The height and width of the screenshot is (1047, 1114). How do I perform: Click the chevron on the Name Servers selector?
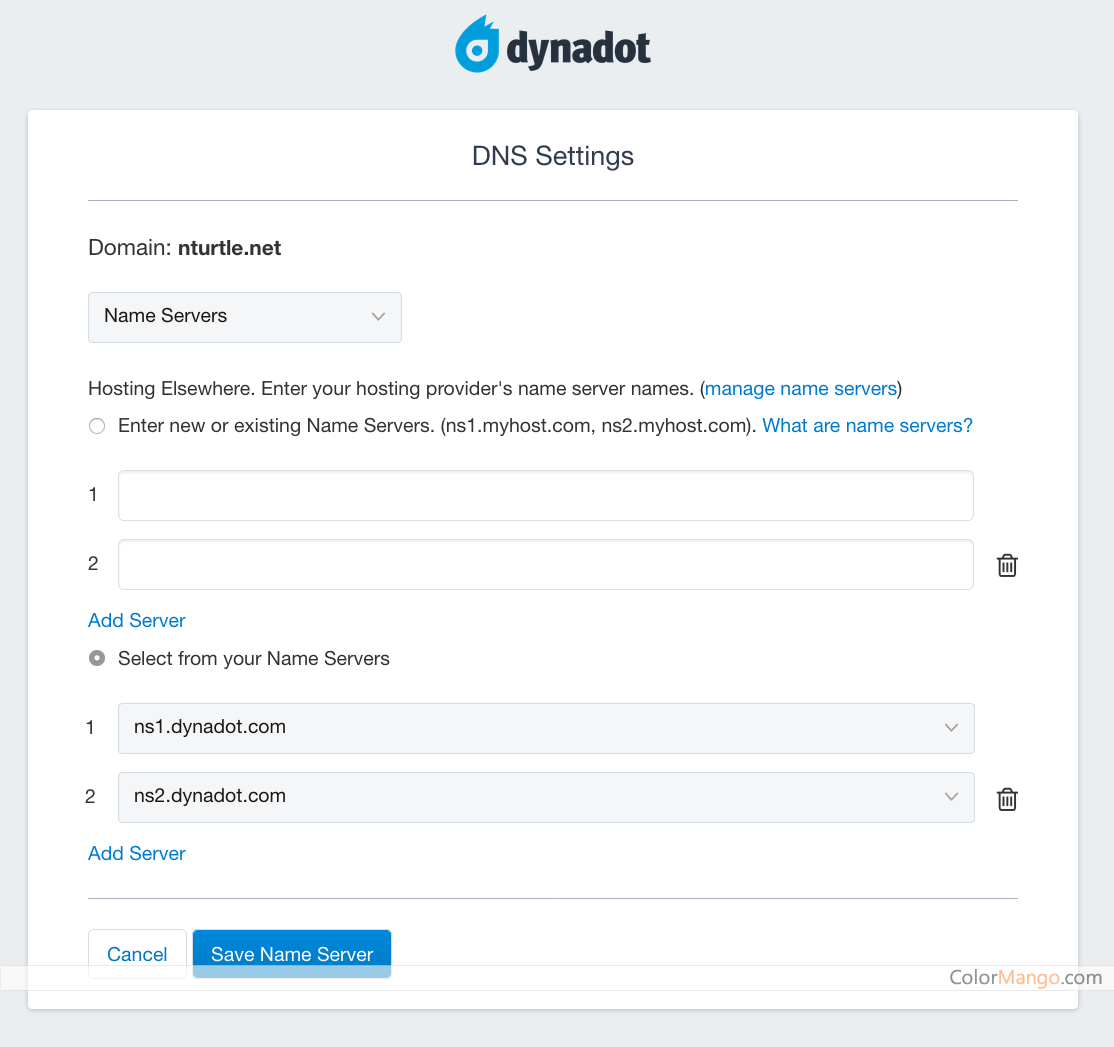coord(378,316)
